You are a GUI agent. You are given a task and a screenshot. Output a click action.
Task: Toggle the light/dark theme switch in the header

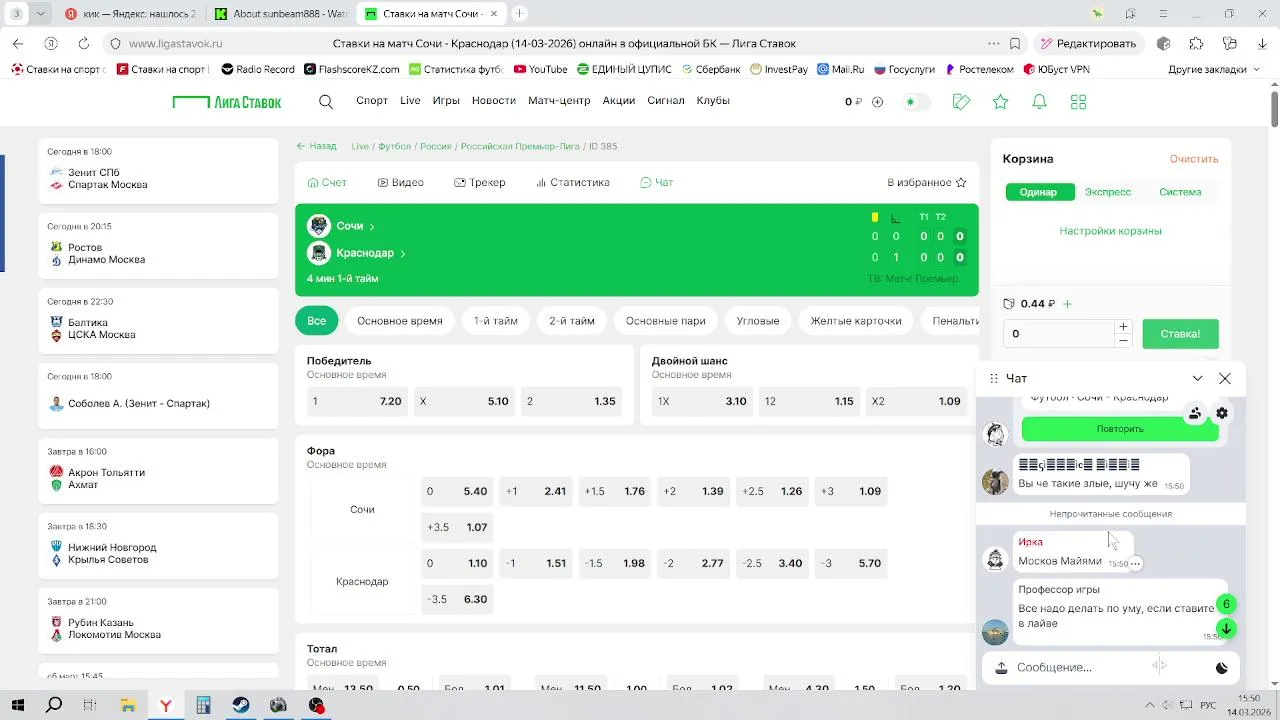tap(915, 102)
